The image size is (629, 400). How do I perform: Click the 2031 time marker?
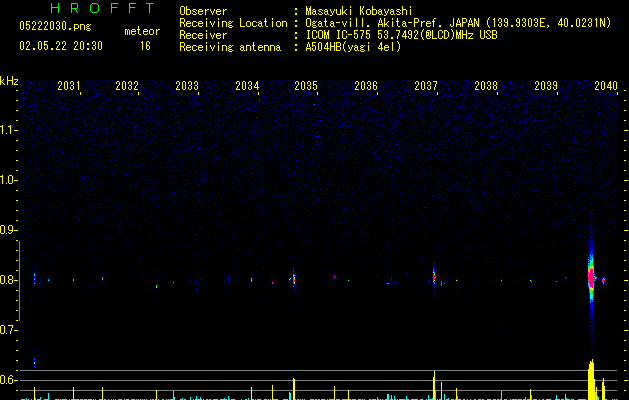tap(69, 86)
